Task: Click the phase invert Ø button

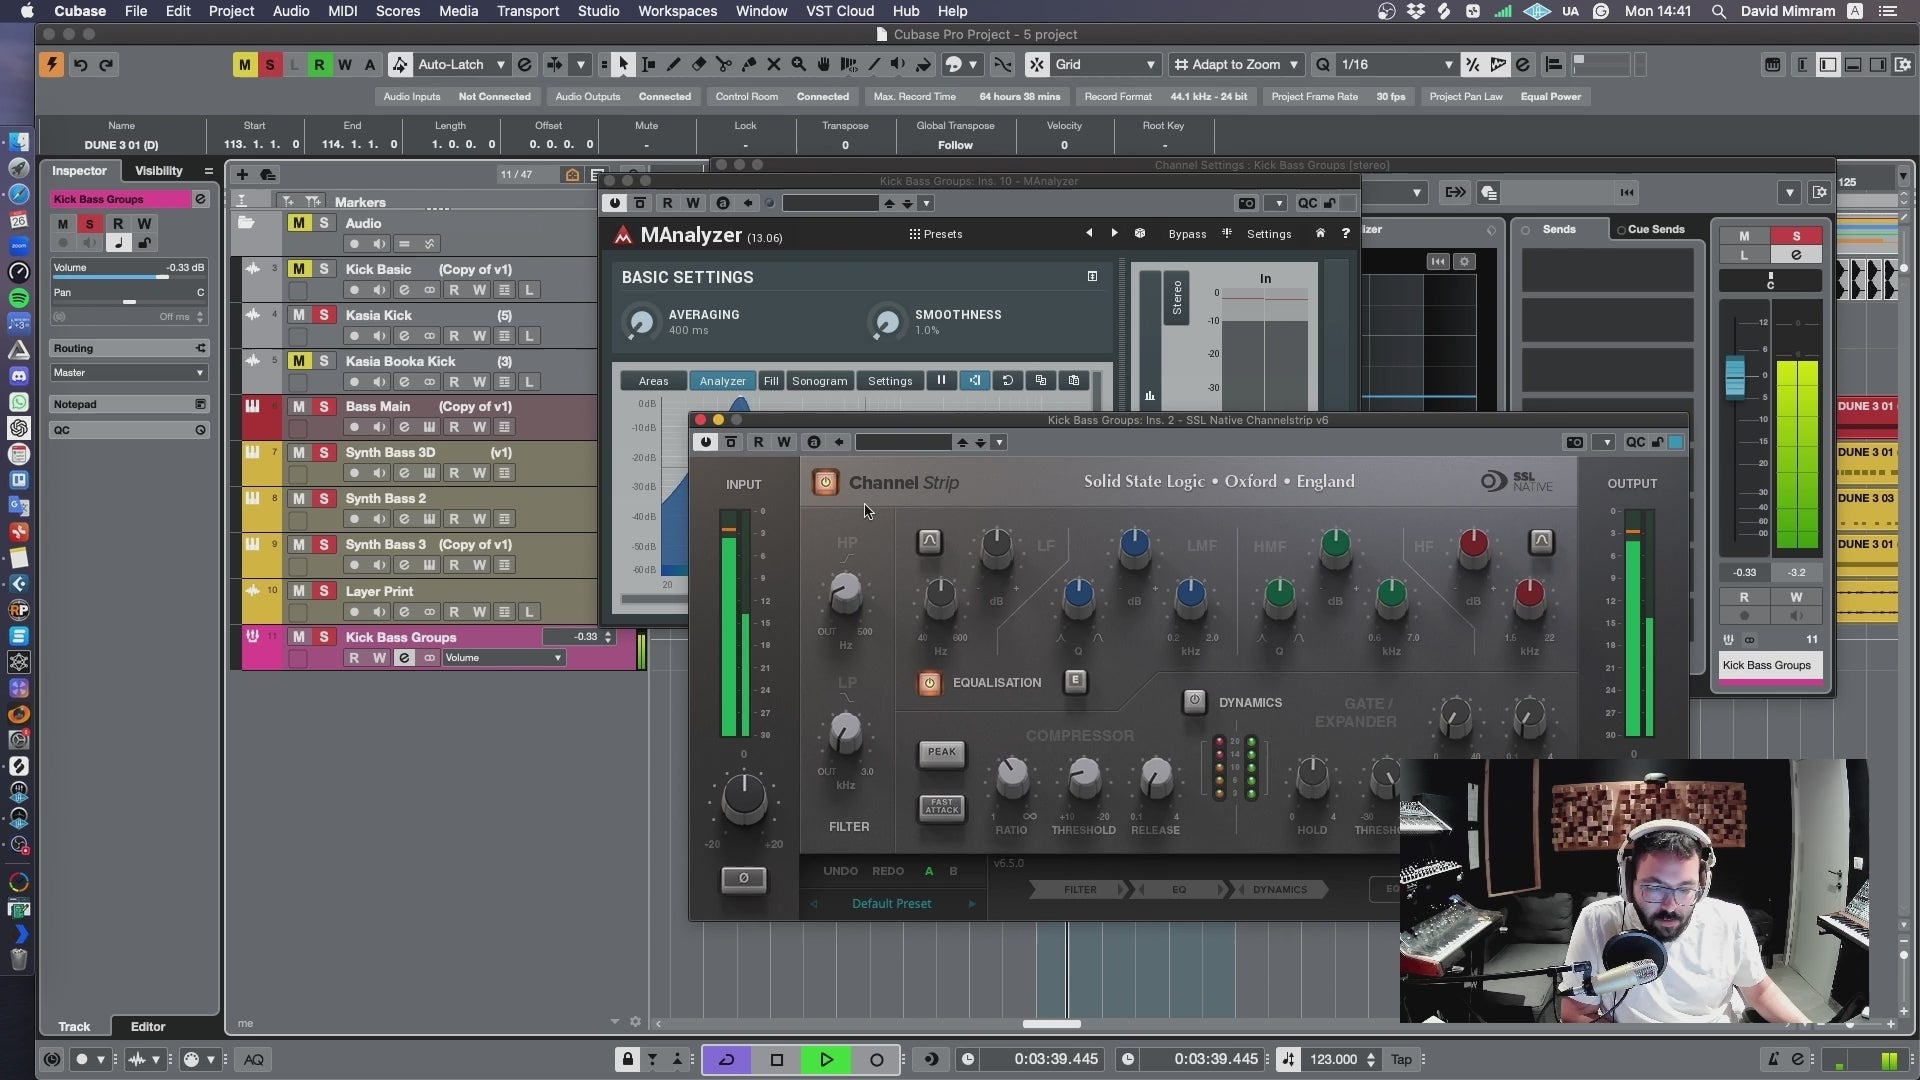Action: tap(743, 879)
